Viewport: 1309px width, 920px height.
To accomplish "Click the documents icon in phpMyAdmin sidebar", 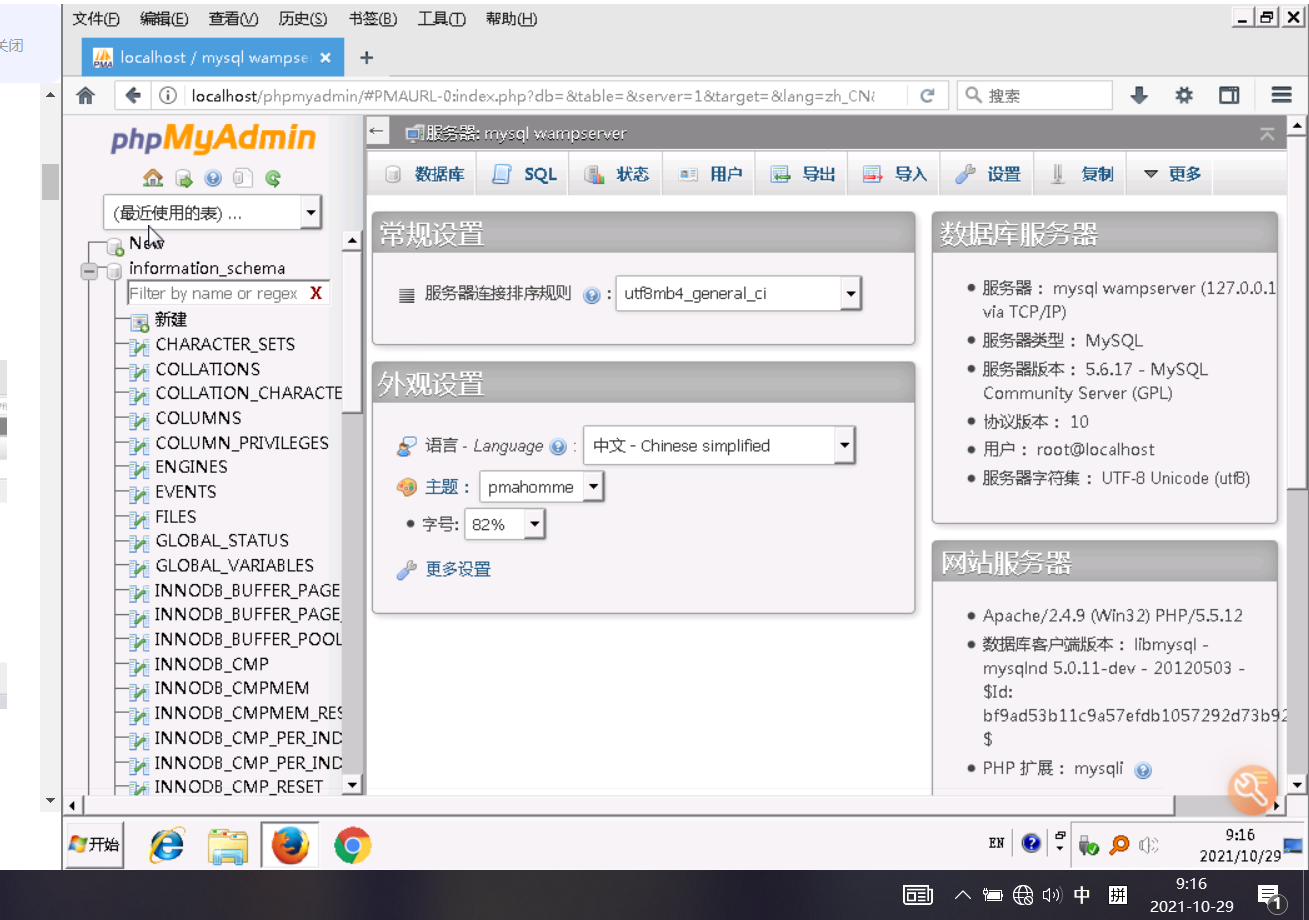I will [x=242, y=178].
